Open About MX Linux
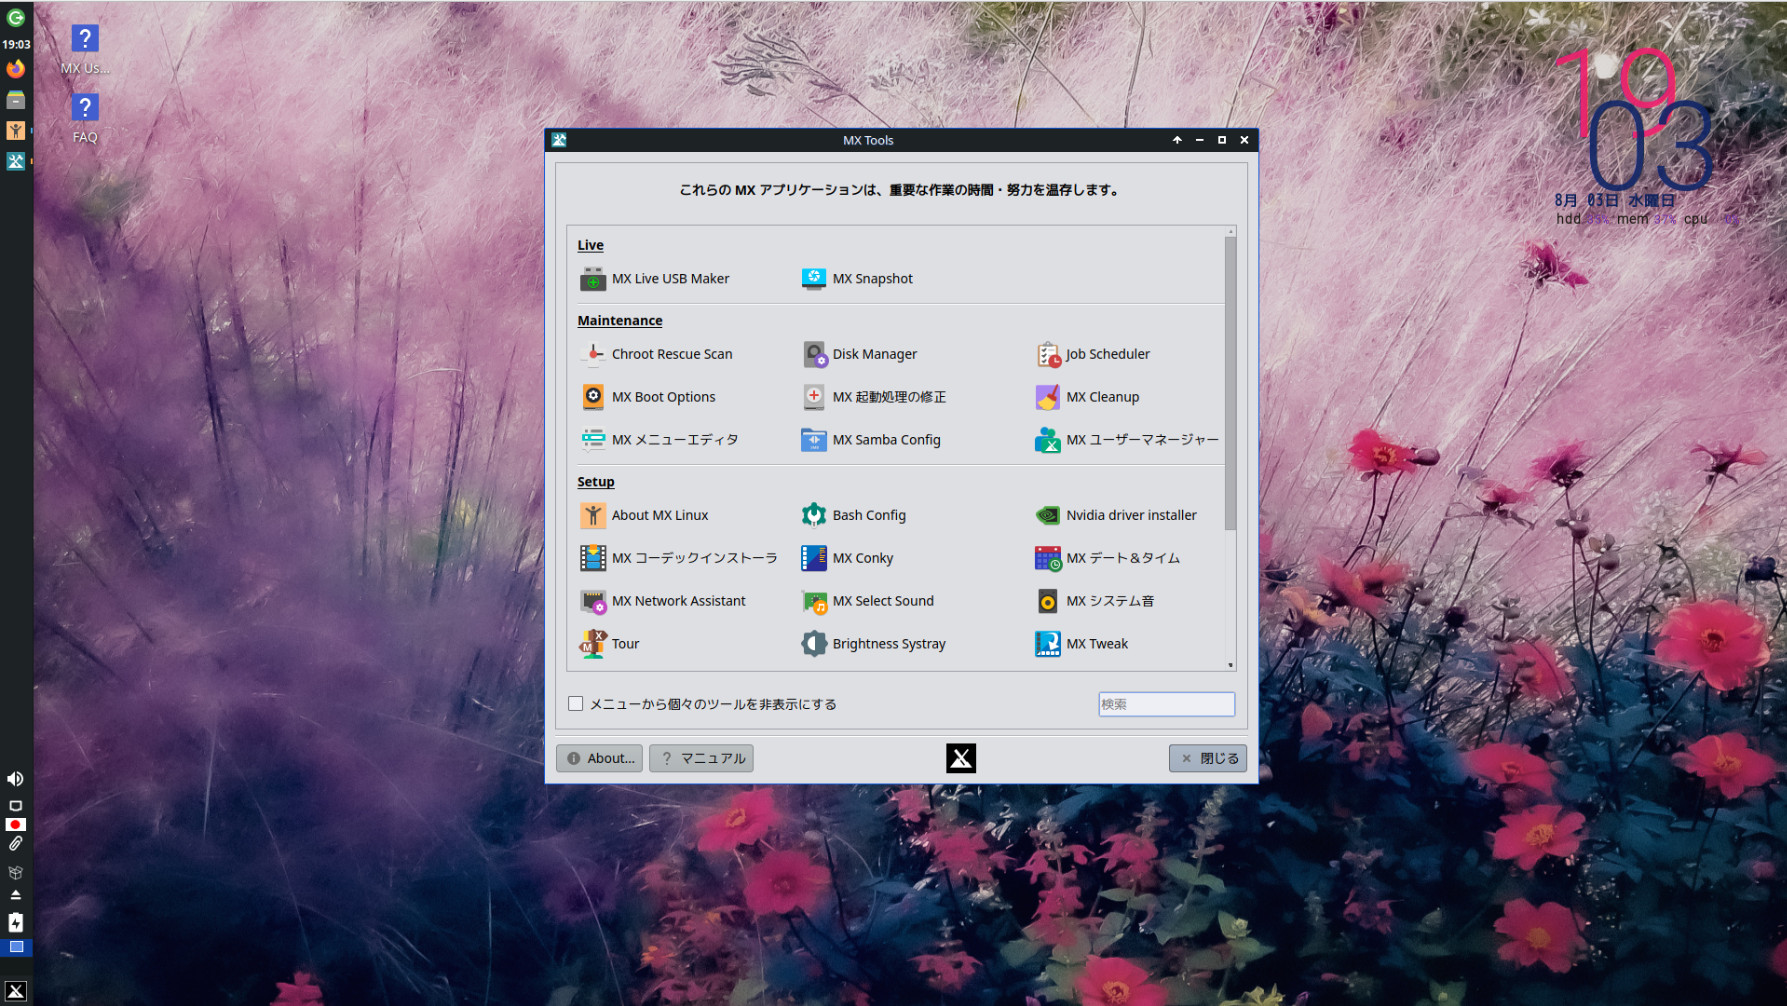1787x1006 pixels. pyautogui.click(x=644, y=515)
